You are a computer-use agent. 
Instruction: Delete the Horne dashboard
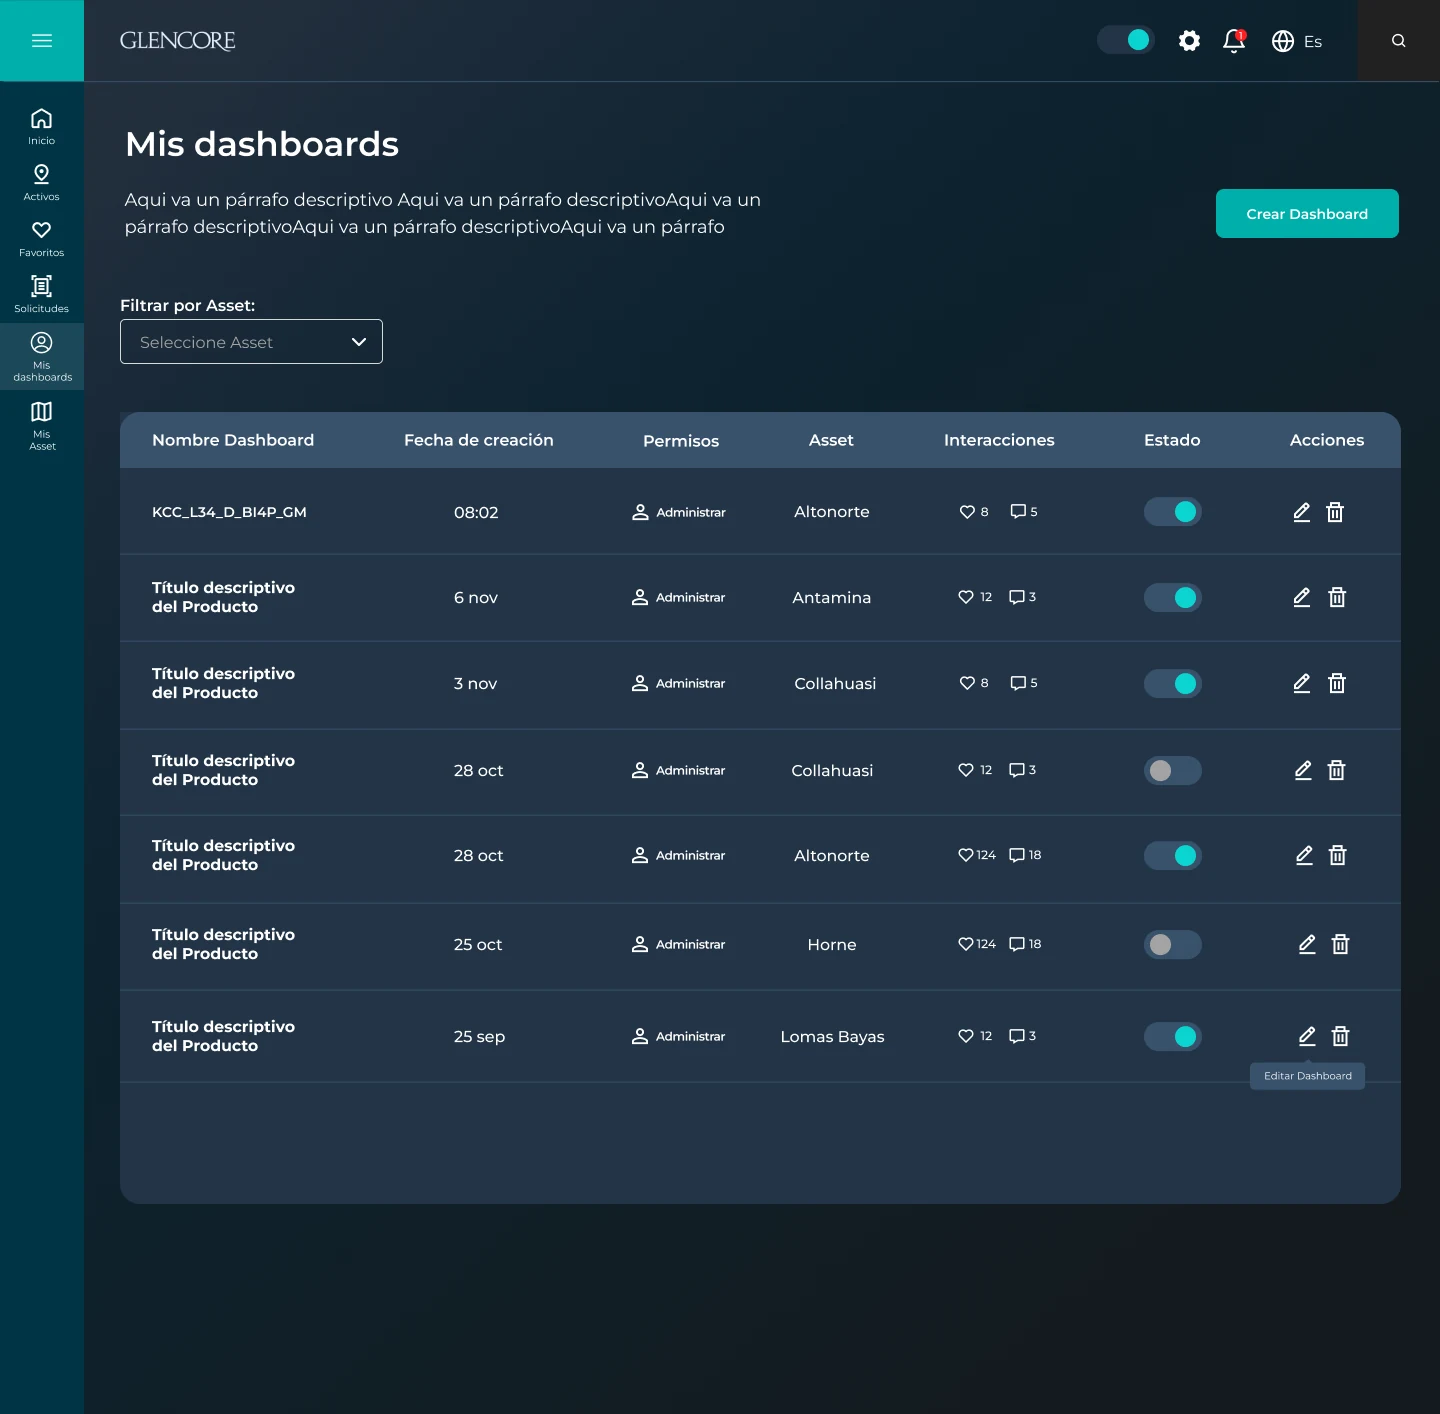pyautogui.click(x=1341, y=944)
